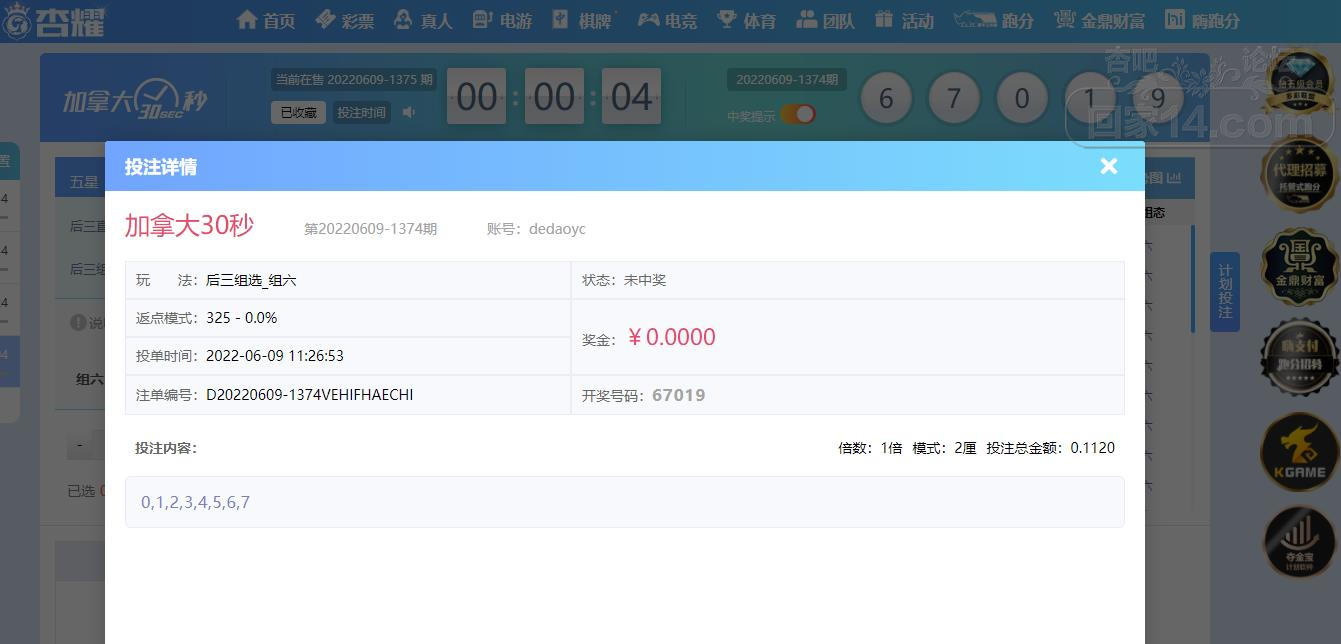
Task: Click the 325 - 0.0% rebate mode value
Action: tap(242, 318)
